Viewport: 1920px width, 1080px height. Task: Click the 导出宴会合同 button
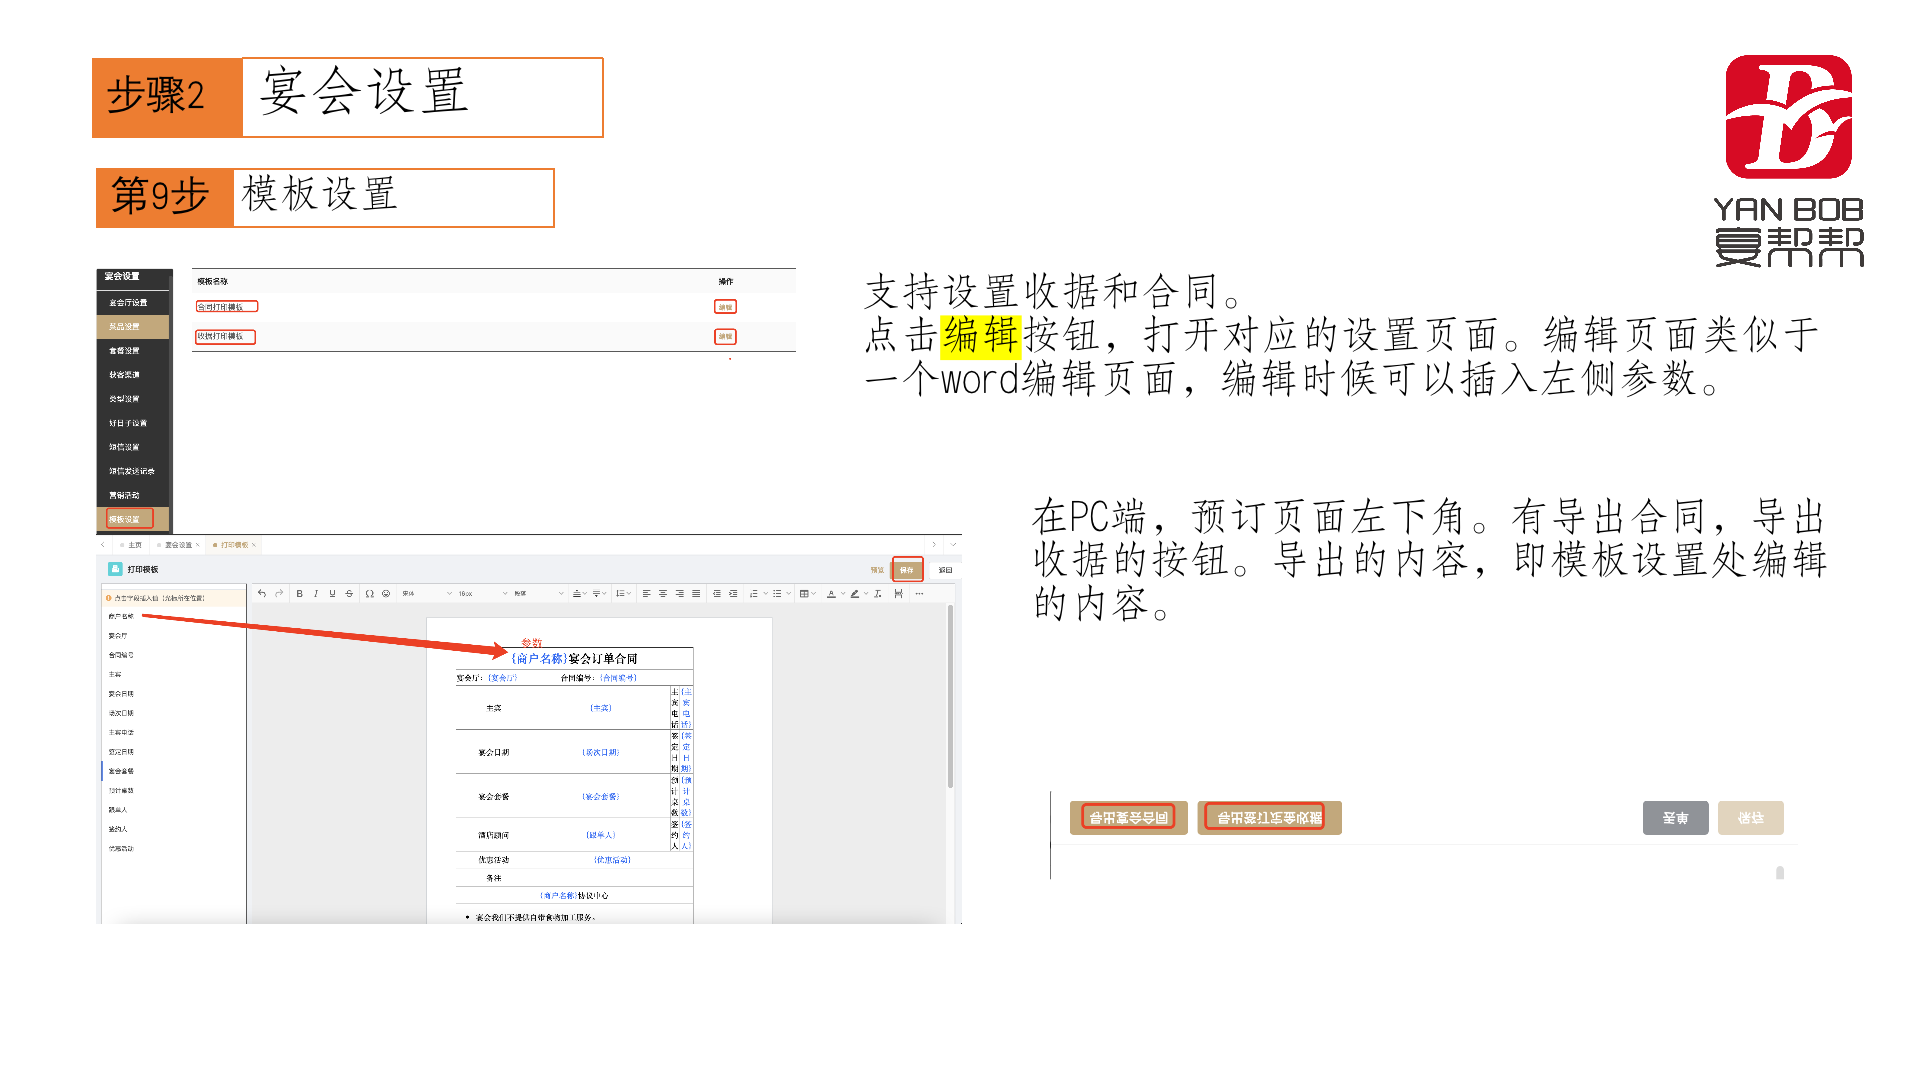(1128, 817)
